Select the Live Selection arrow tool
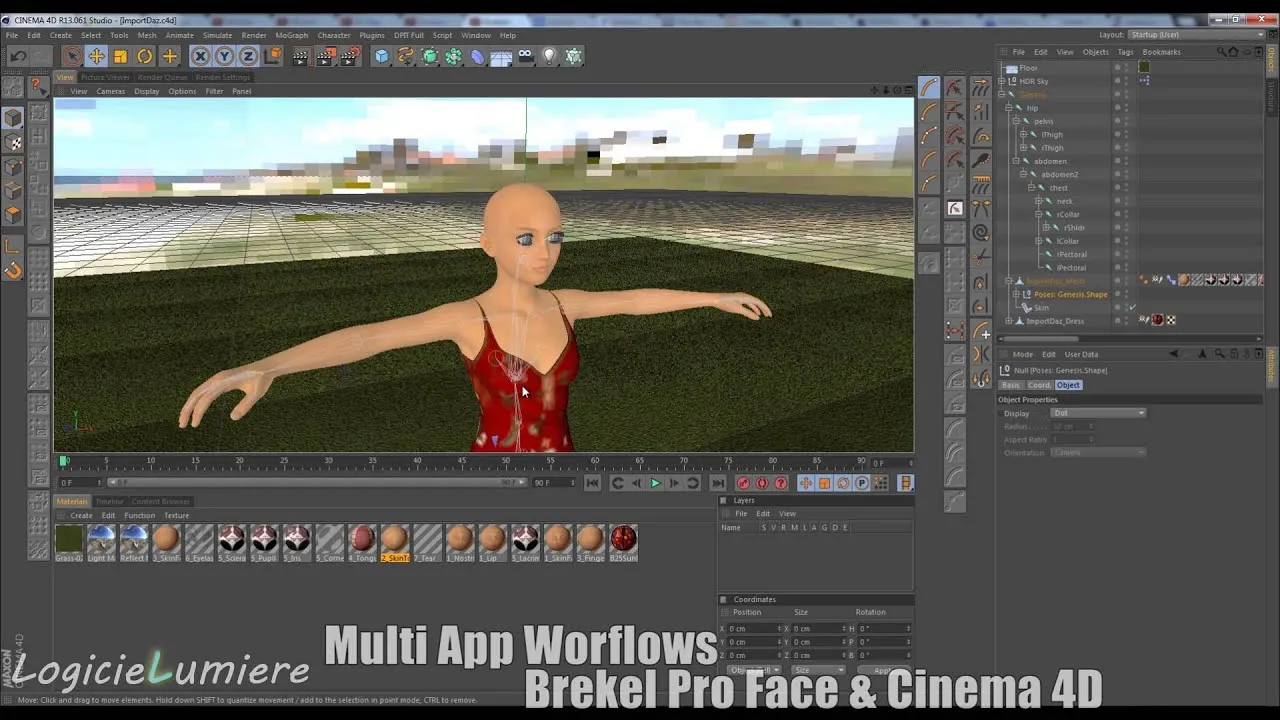The image size is (1280, 720). pos(72,57)
